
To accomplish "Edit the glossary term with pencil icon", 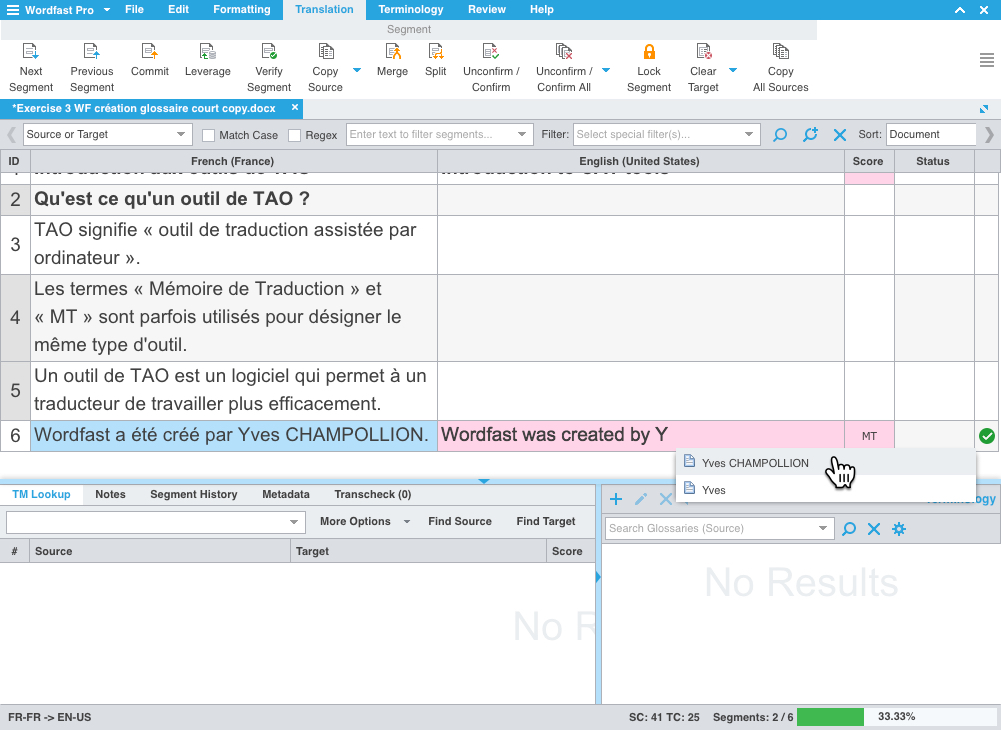I will (x=641, y=499).
